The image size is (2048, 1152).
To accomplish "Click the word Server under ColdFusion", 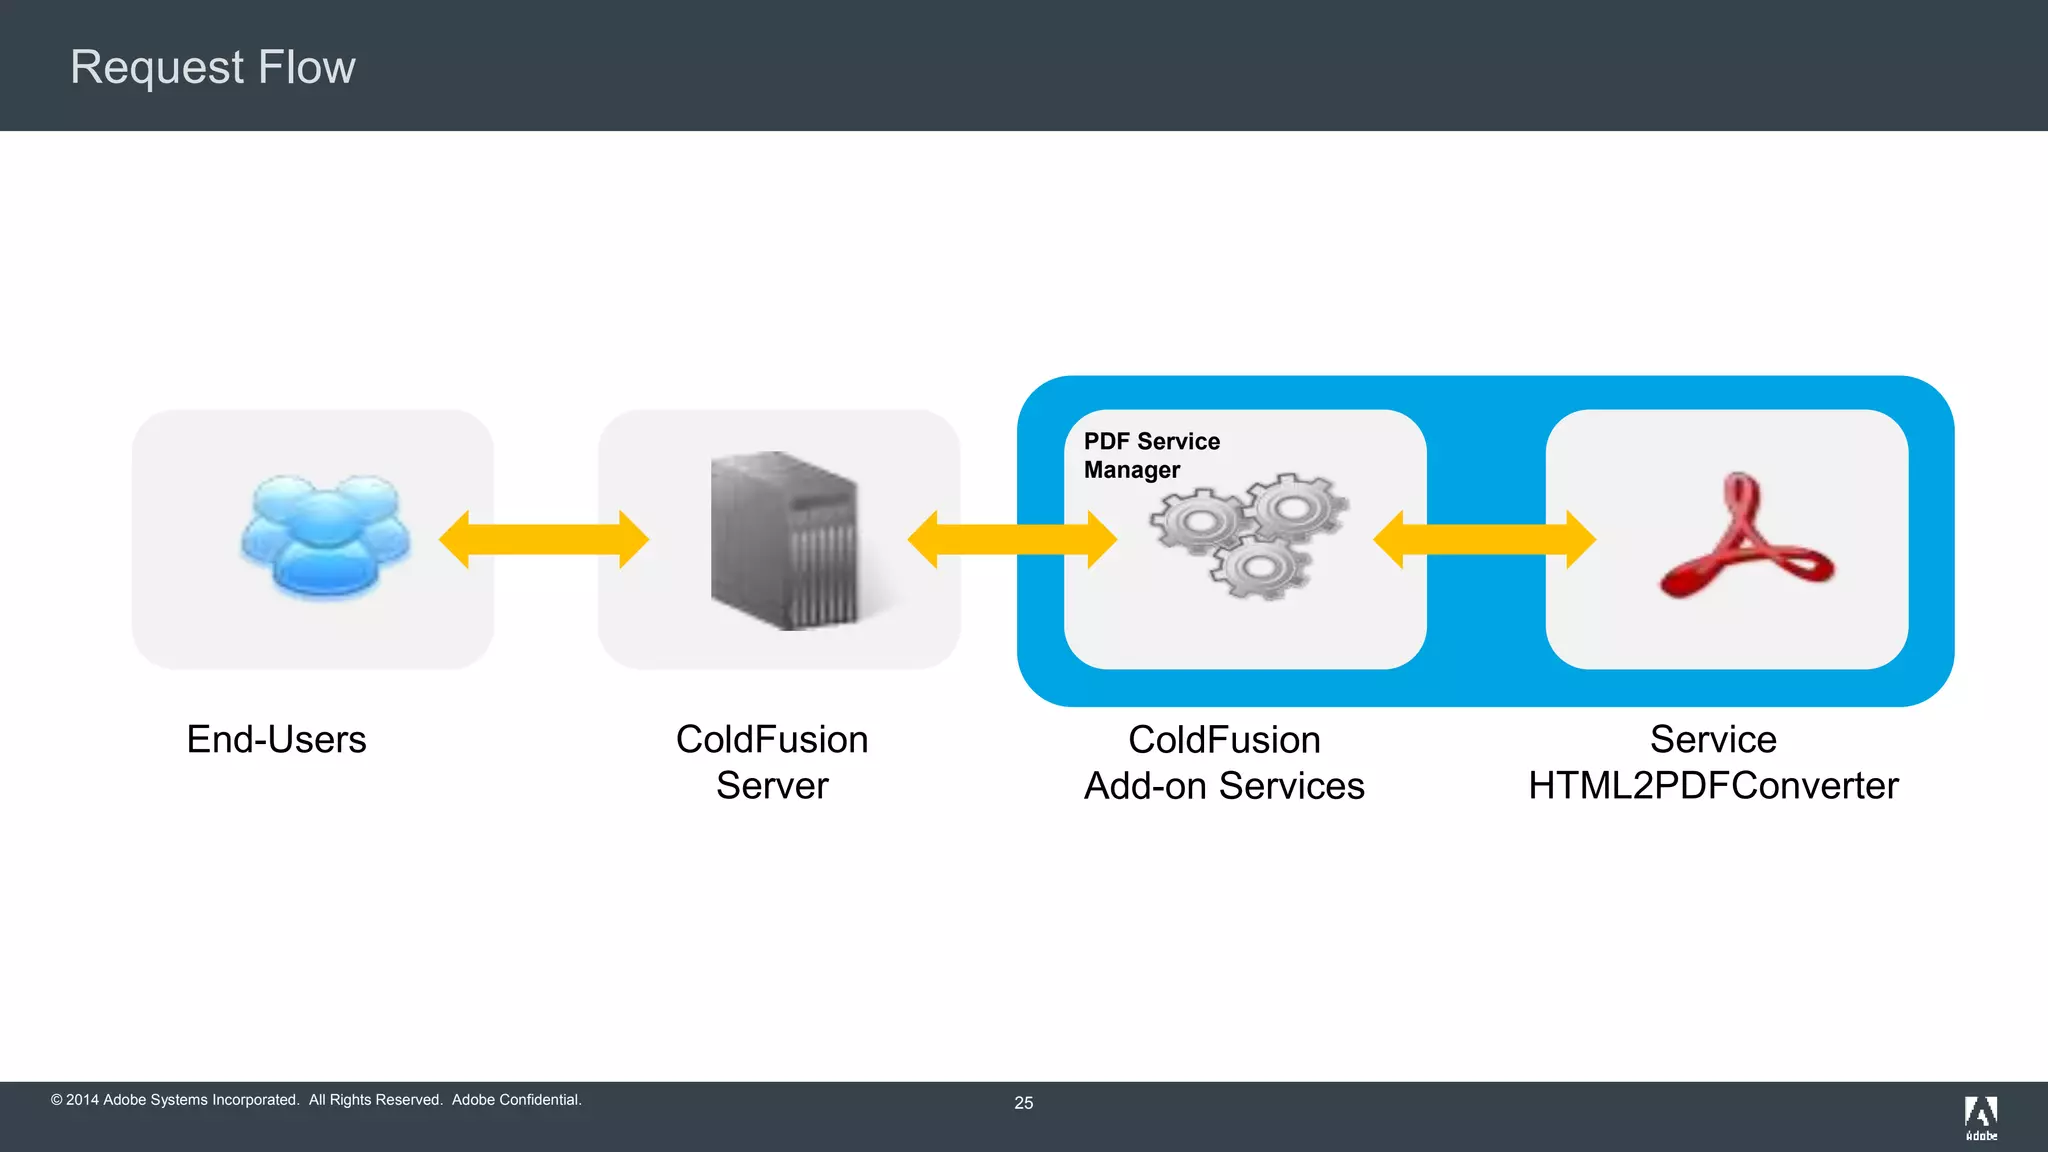I will coord(772,786).
